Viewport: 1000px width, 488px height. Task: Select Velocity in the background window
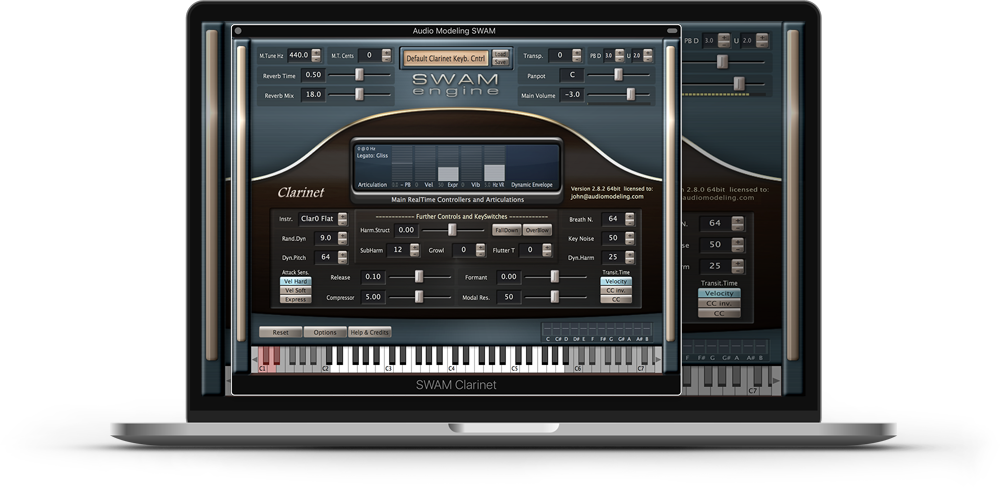coord(719,293)
